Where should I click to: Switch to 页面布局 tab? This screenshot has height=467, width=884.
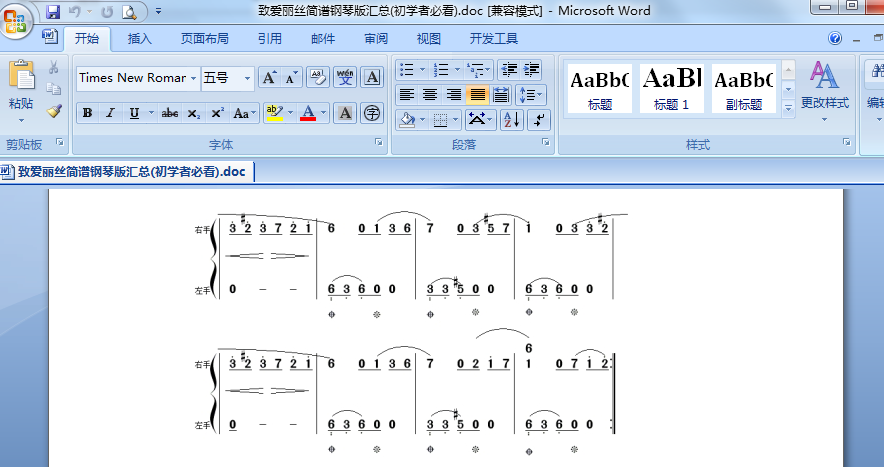coord(205,38)
